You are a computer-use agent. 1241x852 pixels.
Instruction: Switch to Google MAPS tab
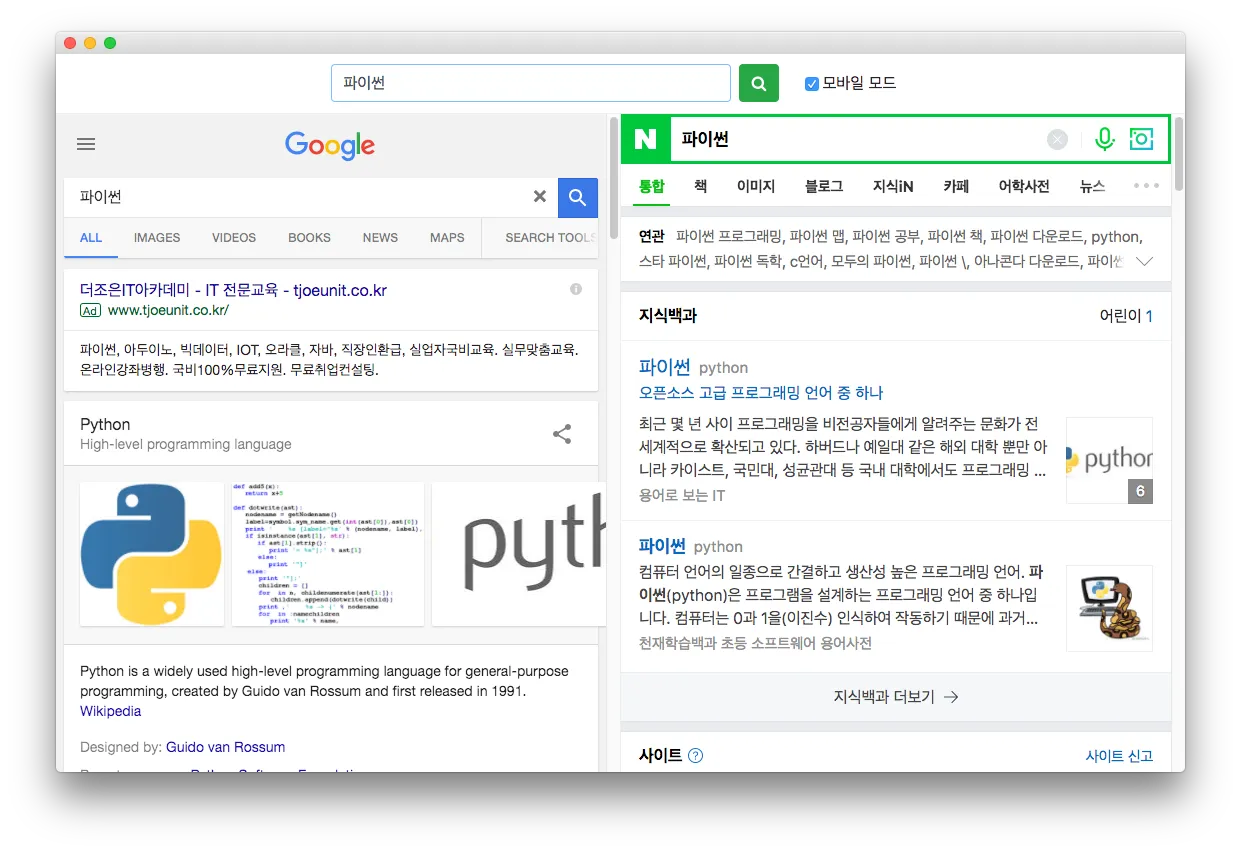click(447, 238)
